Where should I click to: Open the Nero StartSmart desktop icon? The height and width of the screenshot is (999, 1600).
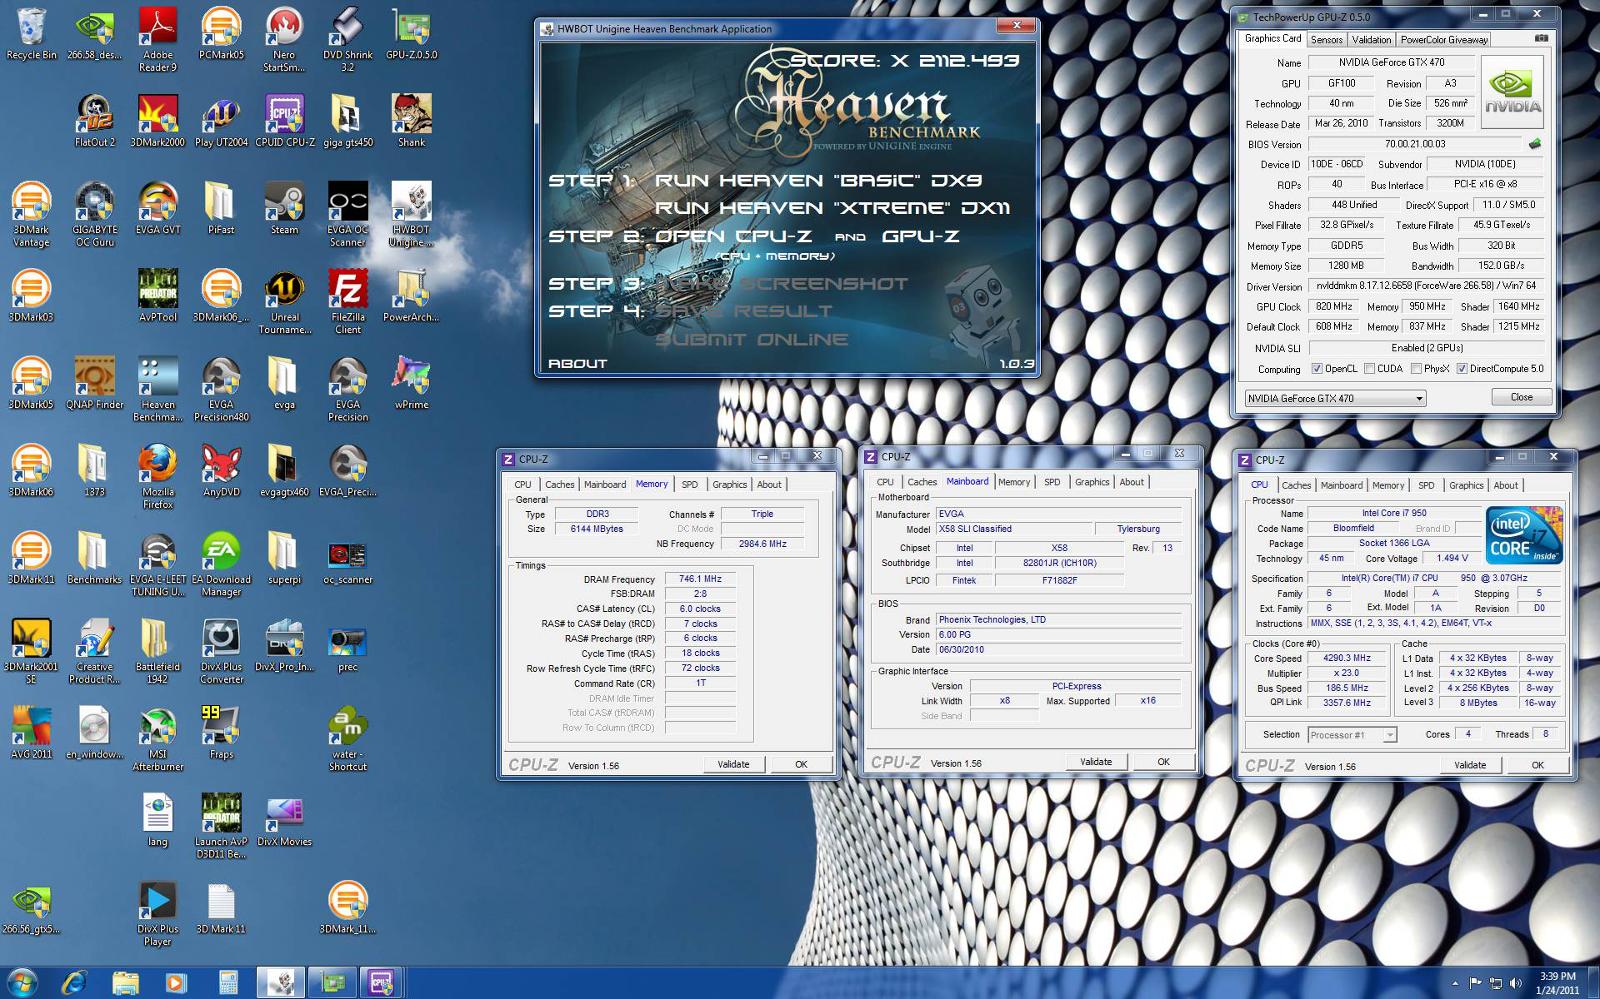pyautogui.click(x=284, y=40)
